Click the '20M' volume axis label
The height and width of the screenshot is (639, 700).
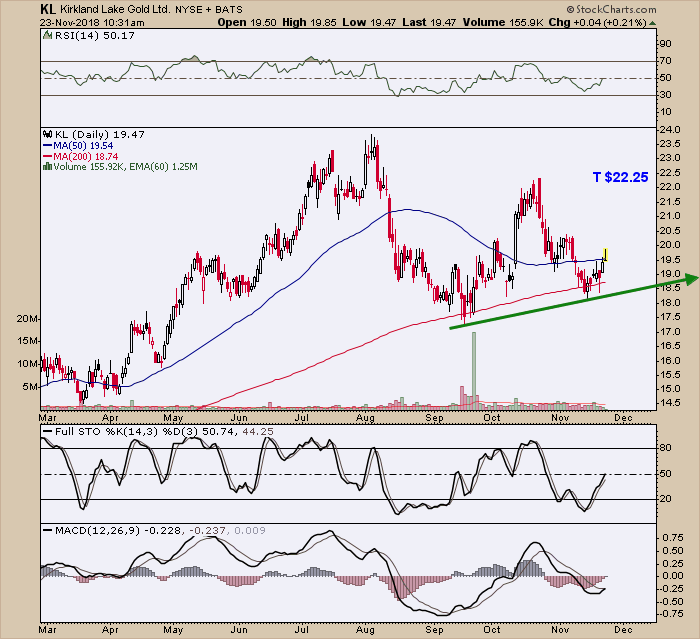(27, 319)
